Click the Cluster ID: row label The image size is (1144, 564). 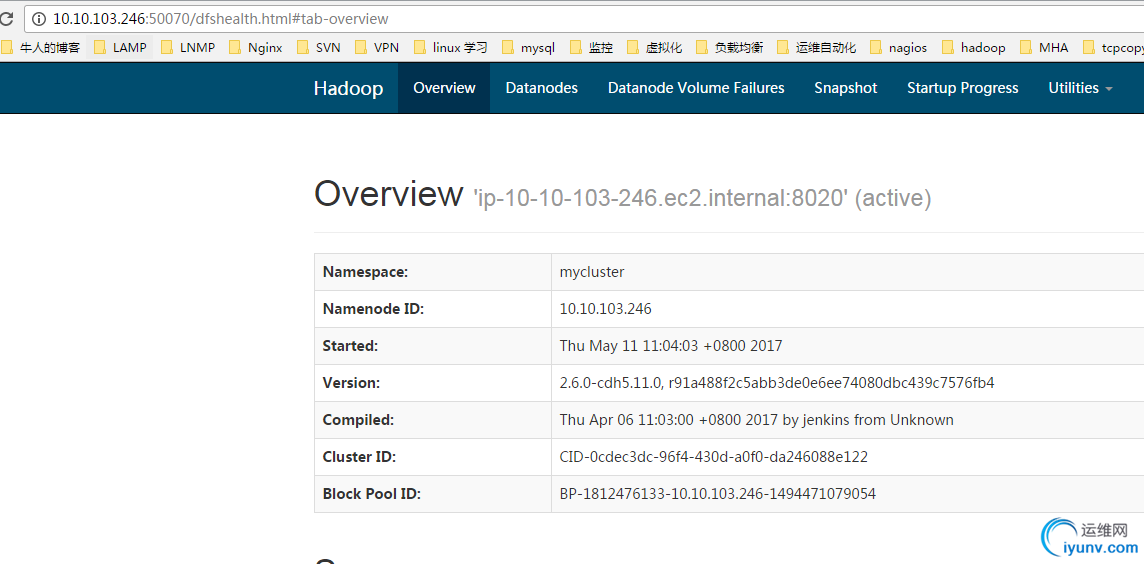[x=359, y=457]
